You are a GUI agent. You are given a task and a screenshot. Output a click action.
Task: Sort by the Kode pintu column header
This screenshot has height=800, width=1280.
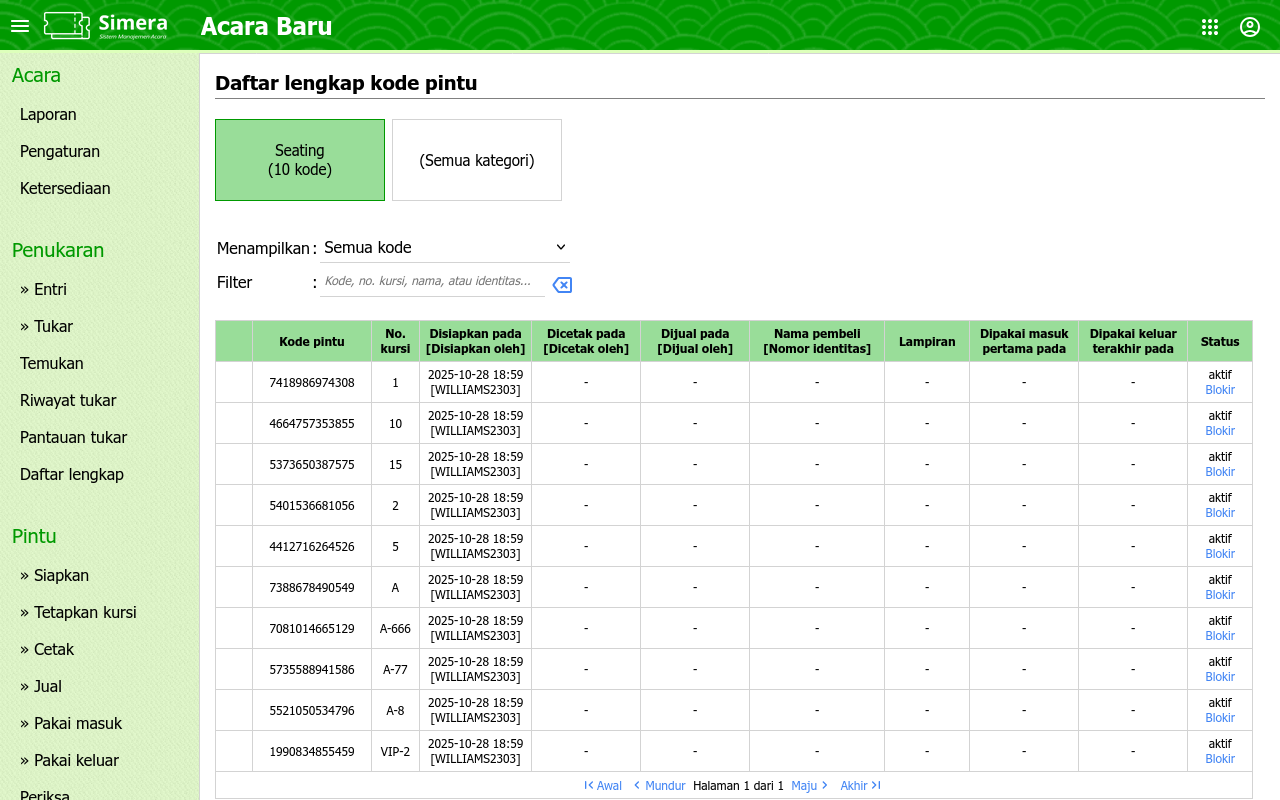312,342
